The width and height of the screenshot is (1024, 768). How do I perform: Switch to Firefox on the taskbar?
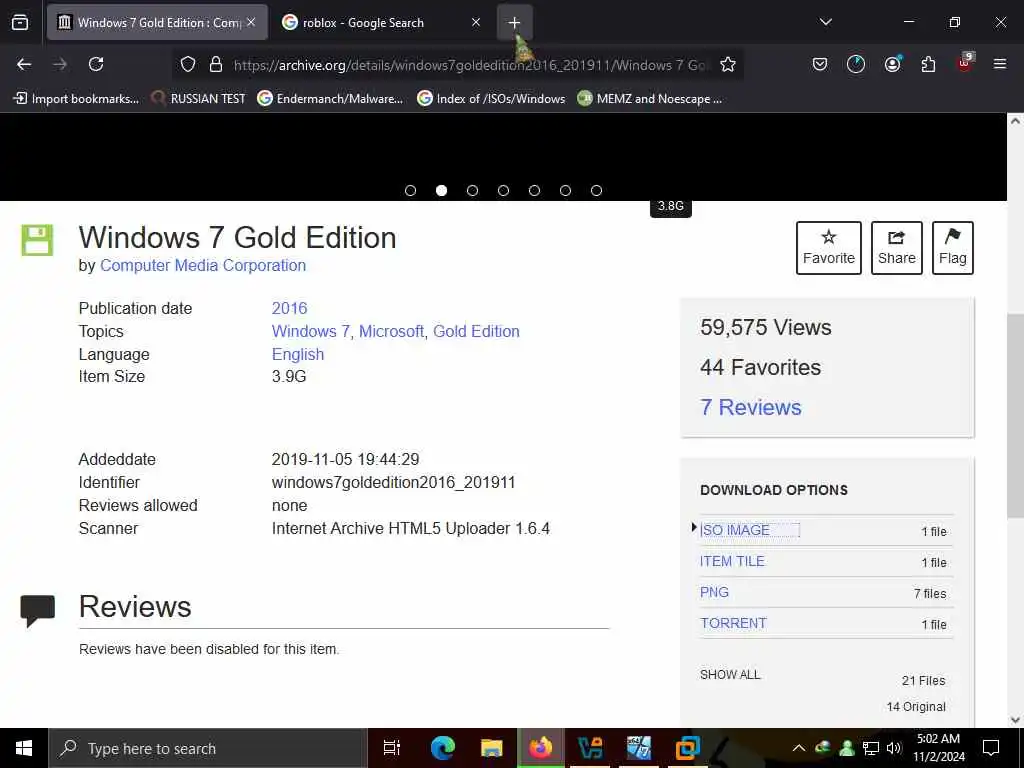tap(541, 748)
